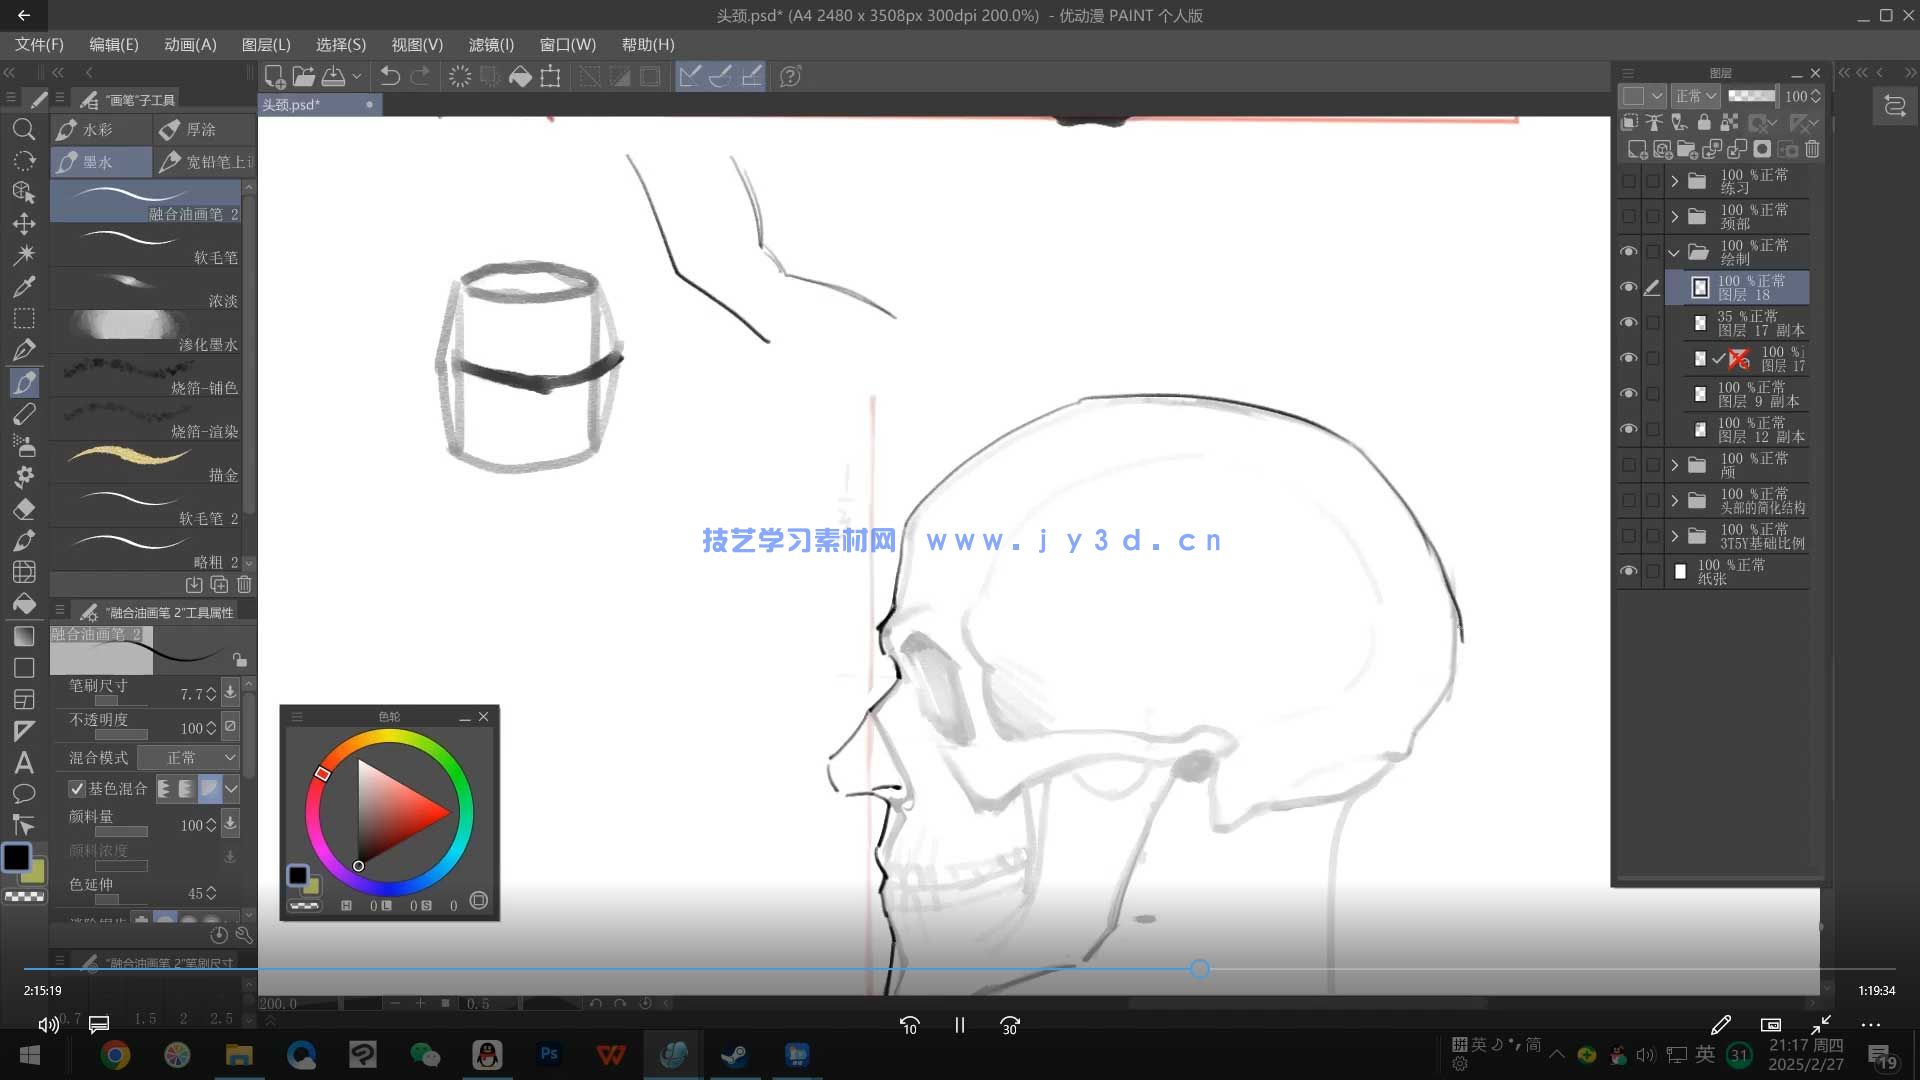The height and width of the screenshot is (1080, 1920).
Task: Skip back 10 seconds in the video
Action: click(910, 1025)
